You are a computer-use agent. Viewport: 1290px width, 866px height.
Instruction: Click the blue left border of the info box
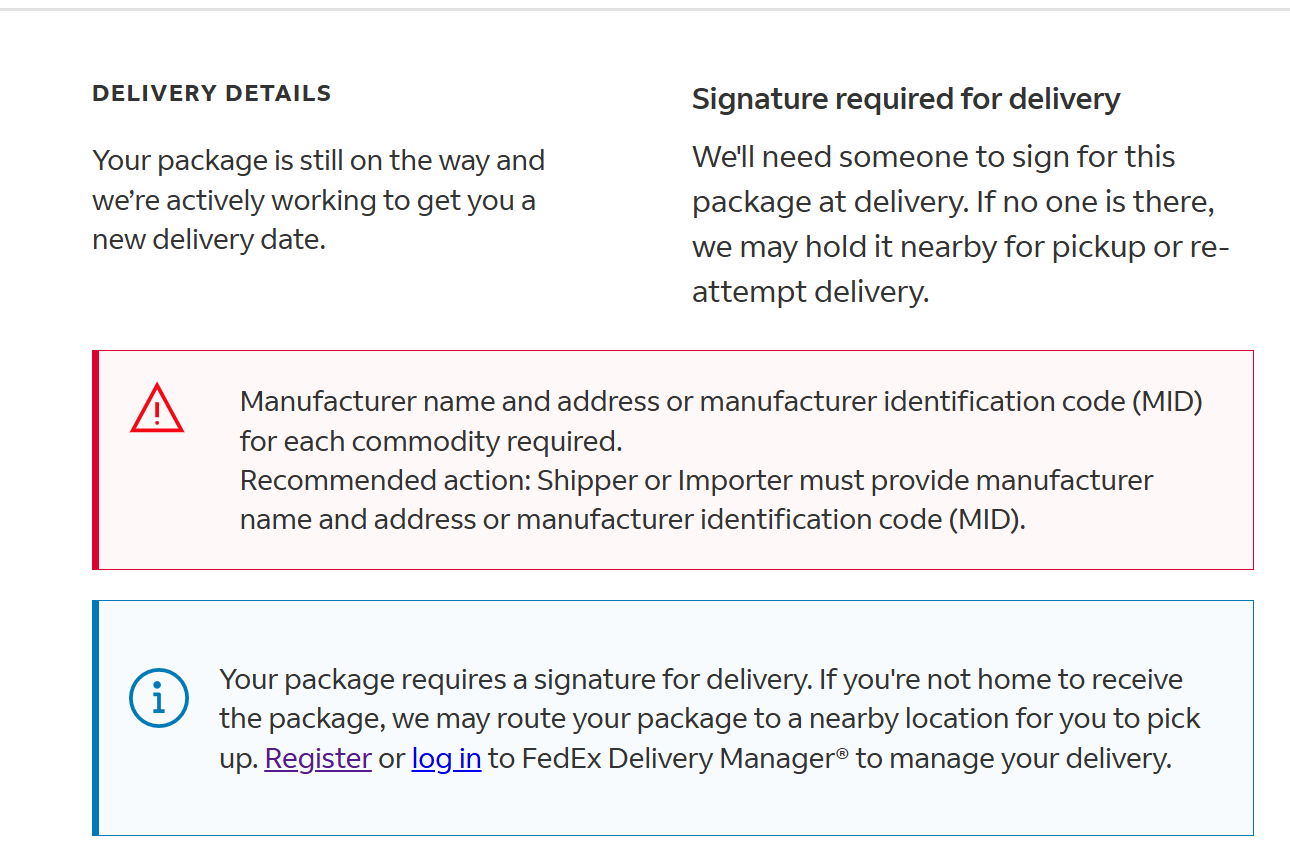coord(95,718)
